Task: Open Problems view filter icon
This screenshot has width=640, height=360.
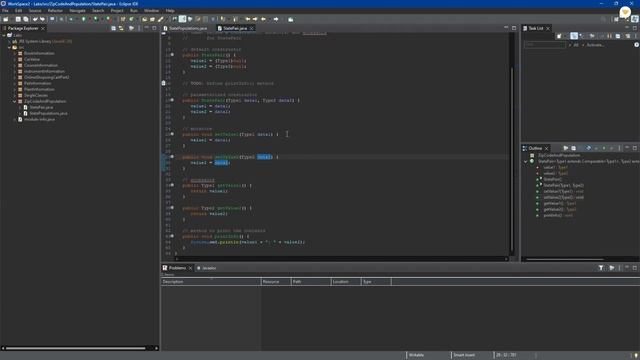Action: pyautogui.click(x=601, y=268)
